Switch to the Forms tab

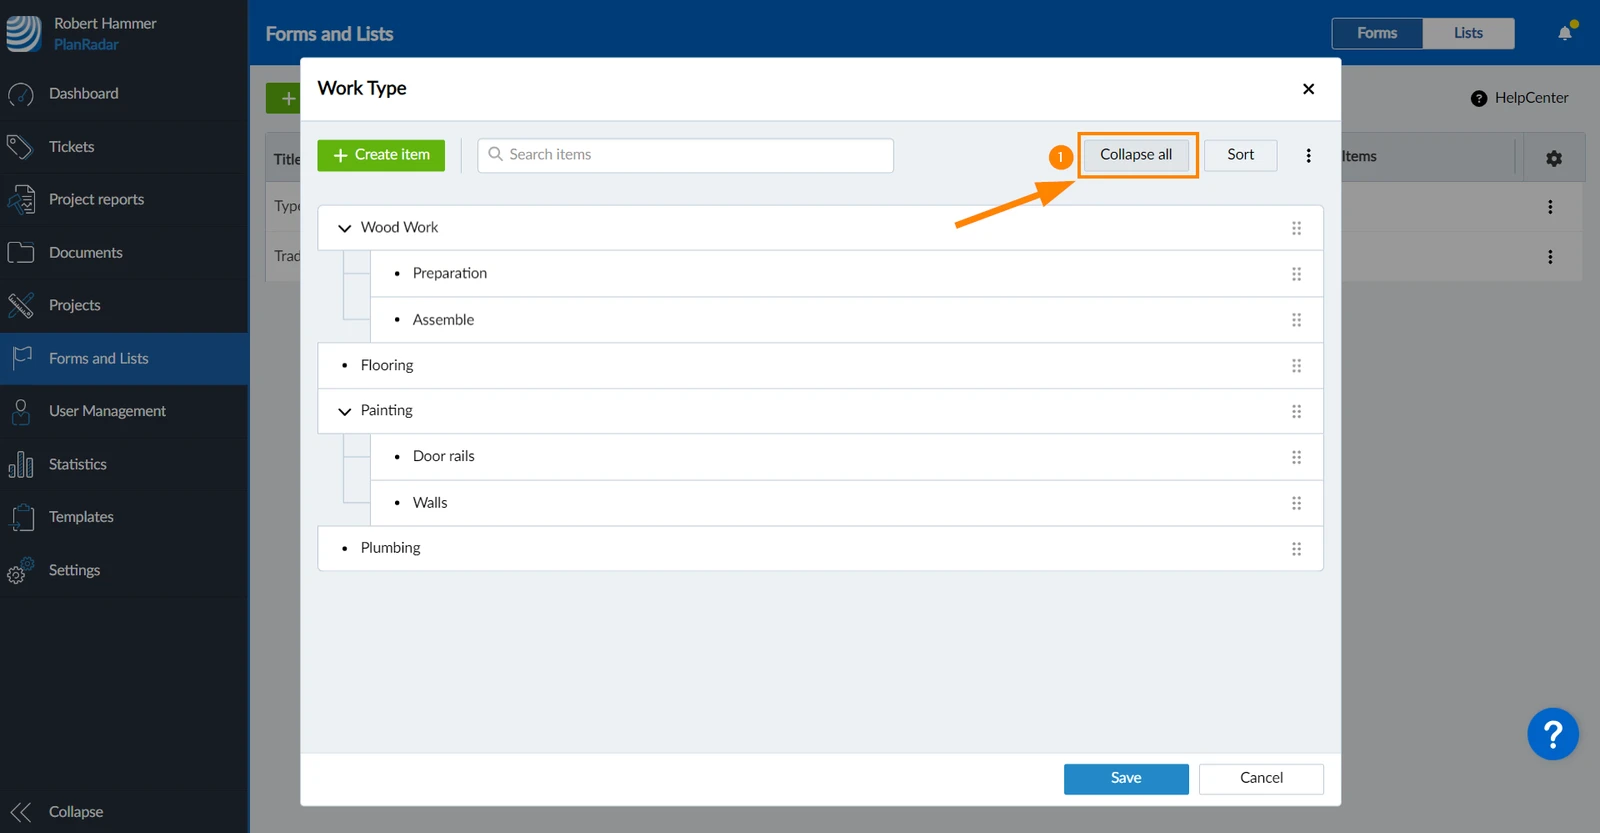[x=1377, y=33]
